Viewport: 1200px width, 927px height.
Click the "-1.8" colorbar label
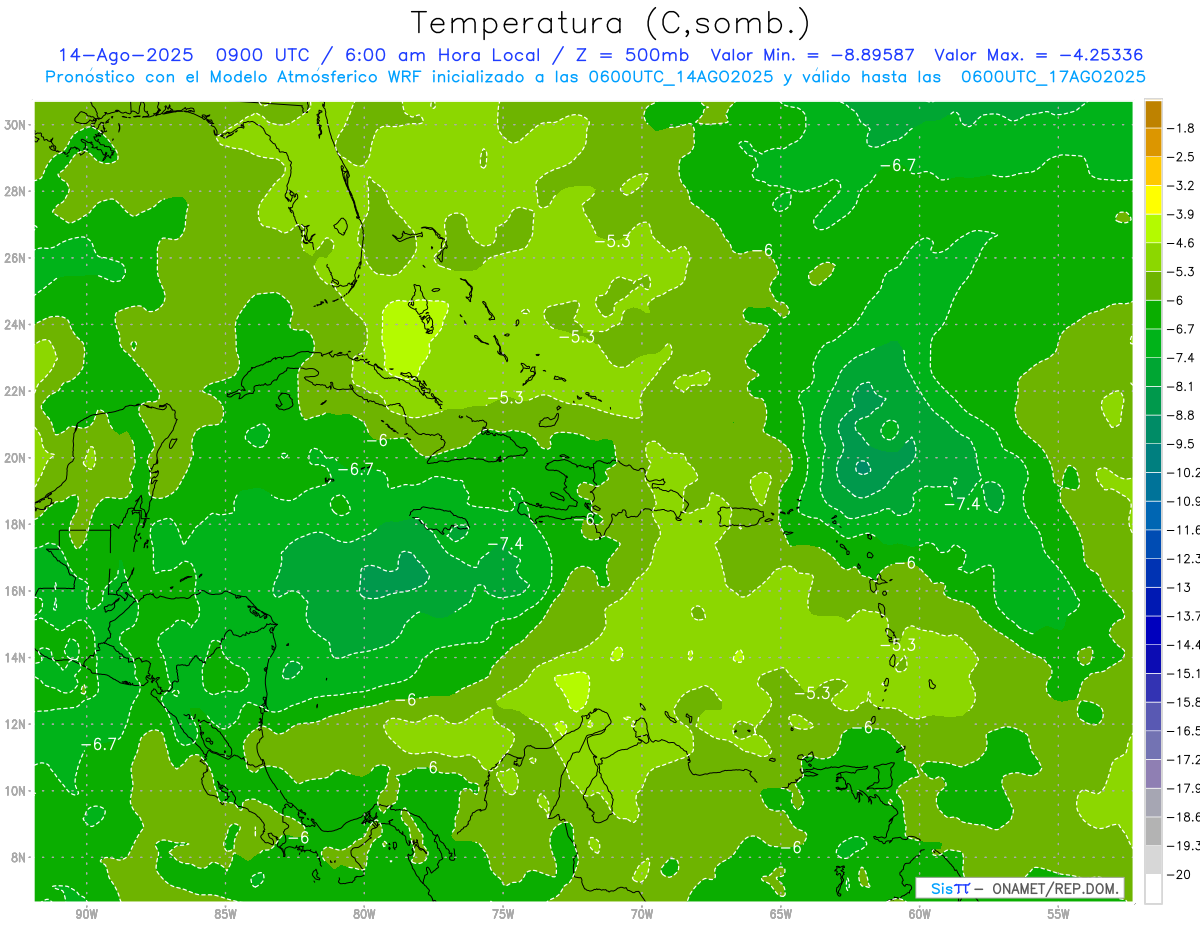pos(1182,128)
